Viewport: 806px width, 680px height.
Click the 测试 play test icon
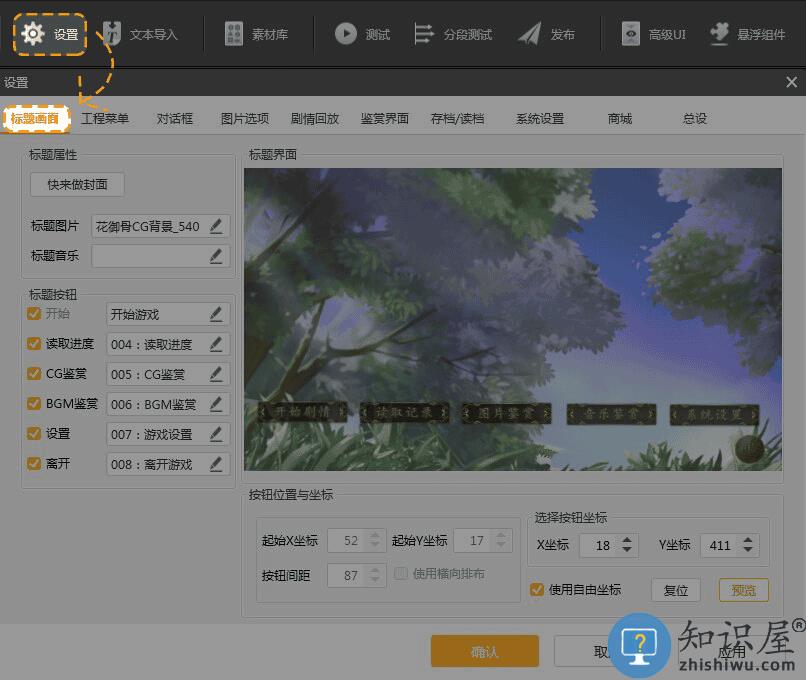coord(346,34)
